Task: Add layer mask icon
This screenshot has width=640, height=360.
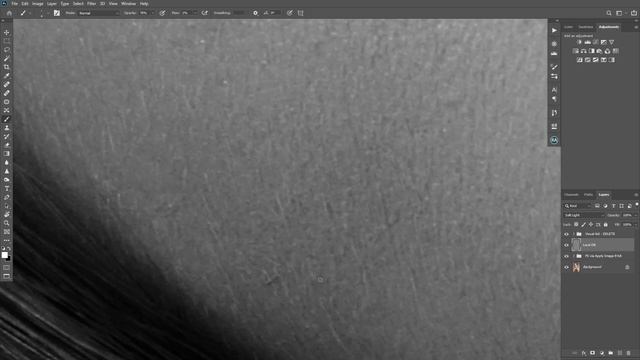Action: click(x=593, y=353)
